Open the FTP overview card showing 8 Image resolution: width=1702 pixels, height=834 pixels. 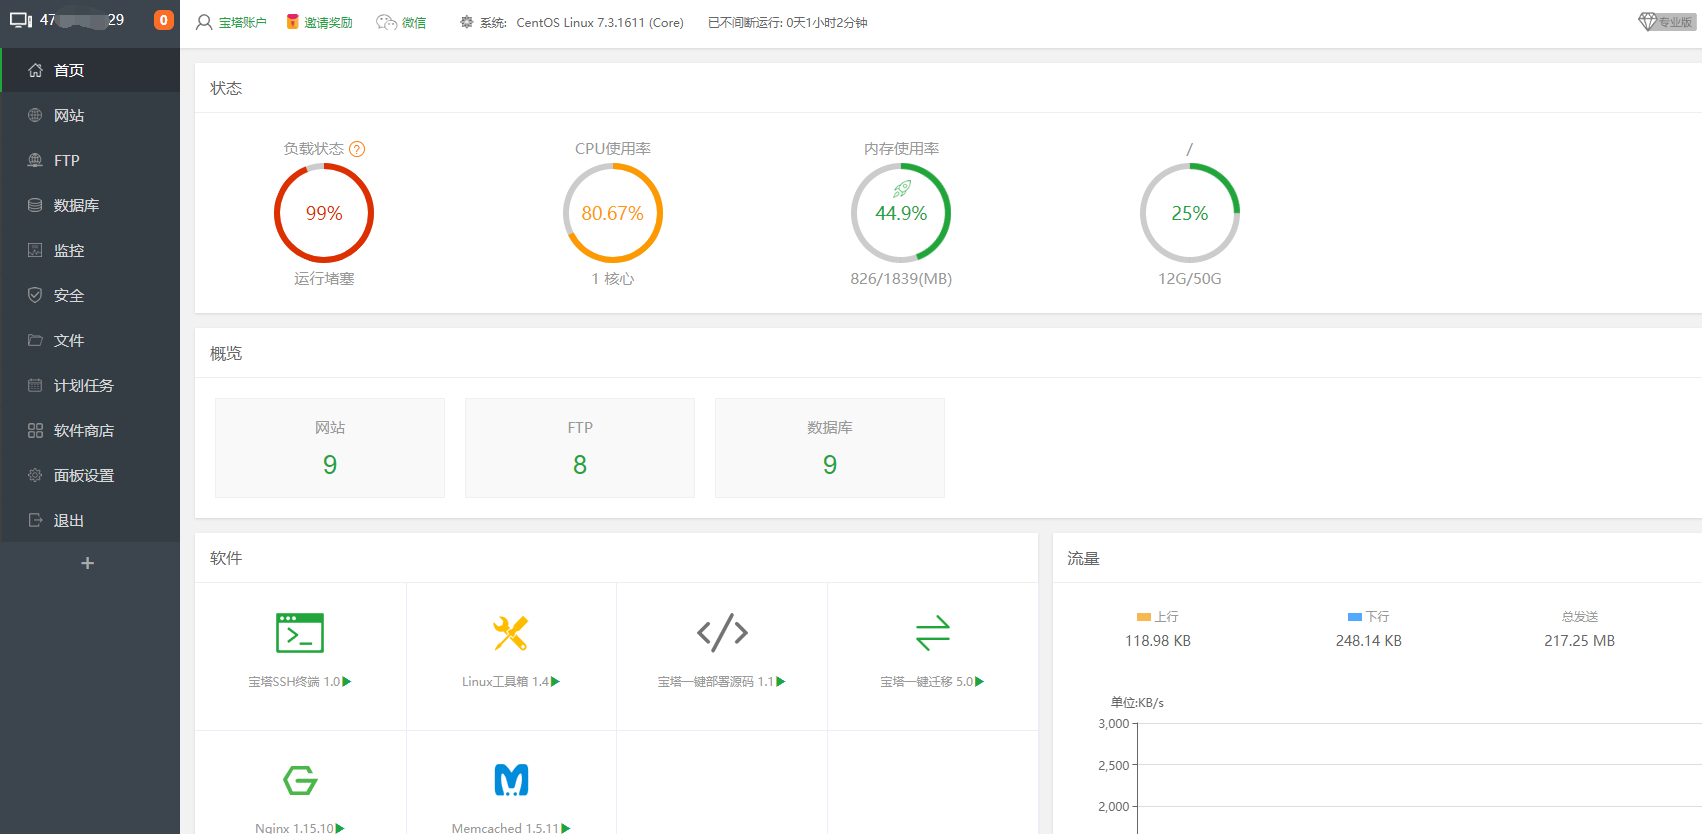point(580,448)
